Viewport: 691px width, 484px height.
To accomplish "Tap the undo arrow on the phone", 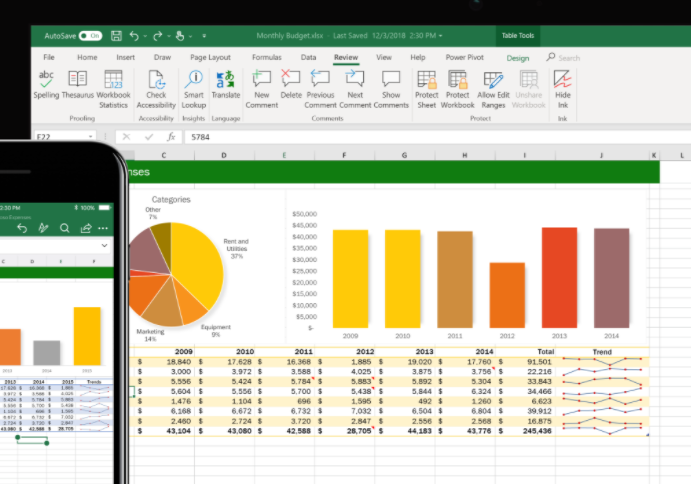I will coord(22,228).
